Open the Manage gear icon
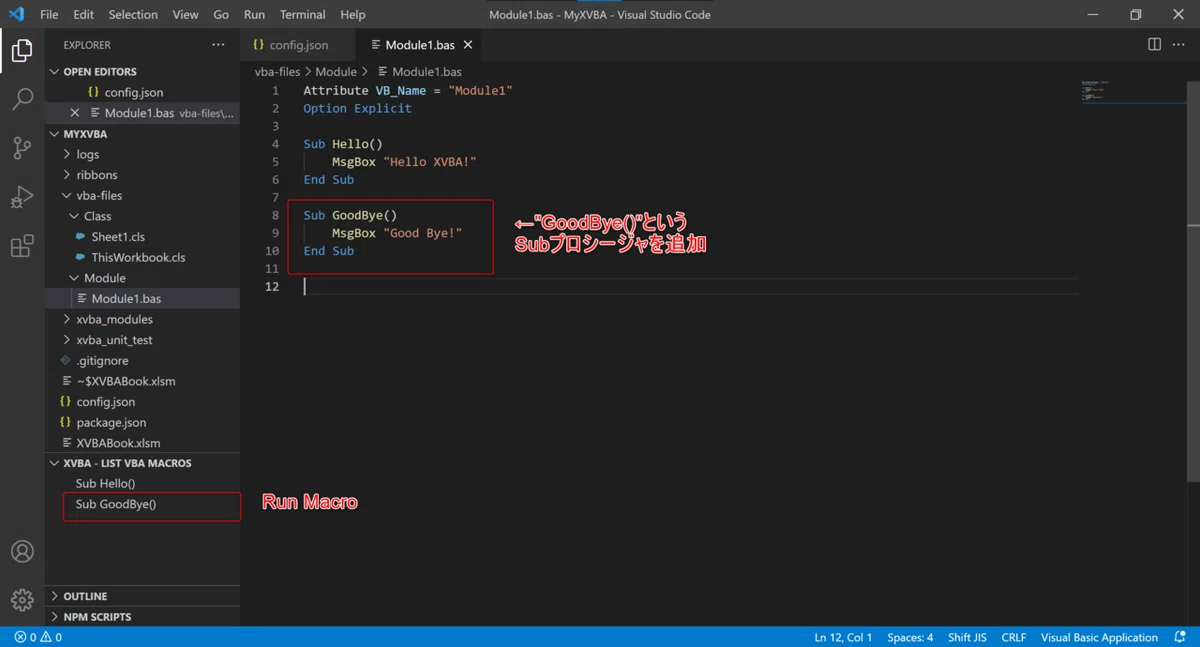 click(22, 600)
